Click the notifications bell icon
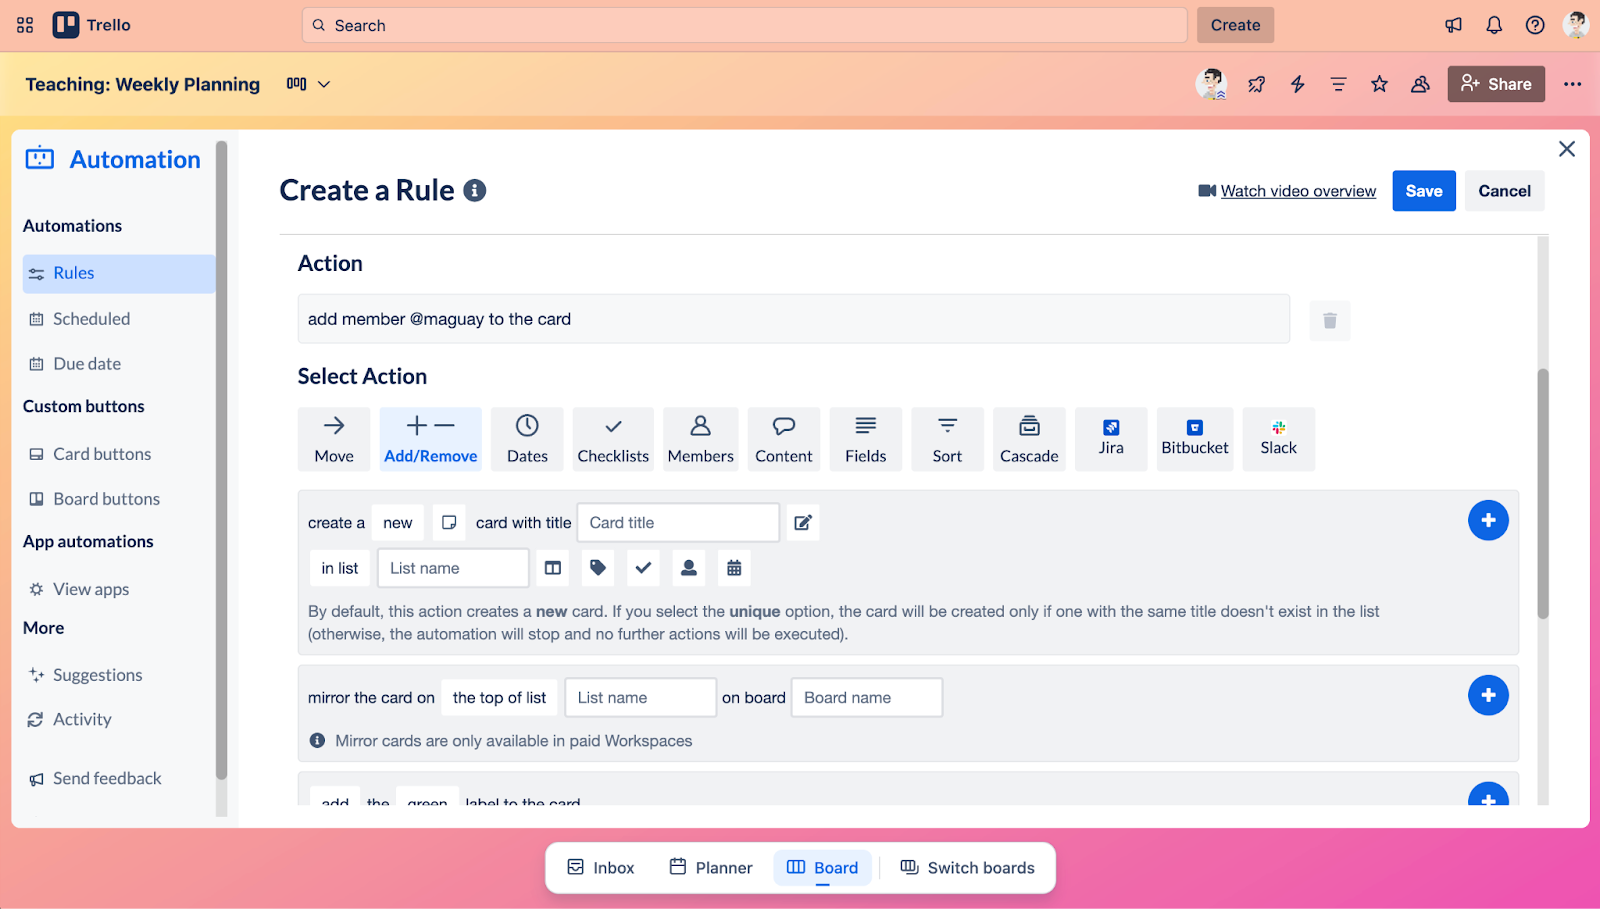 (1494, 24)
